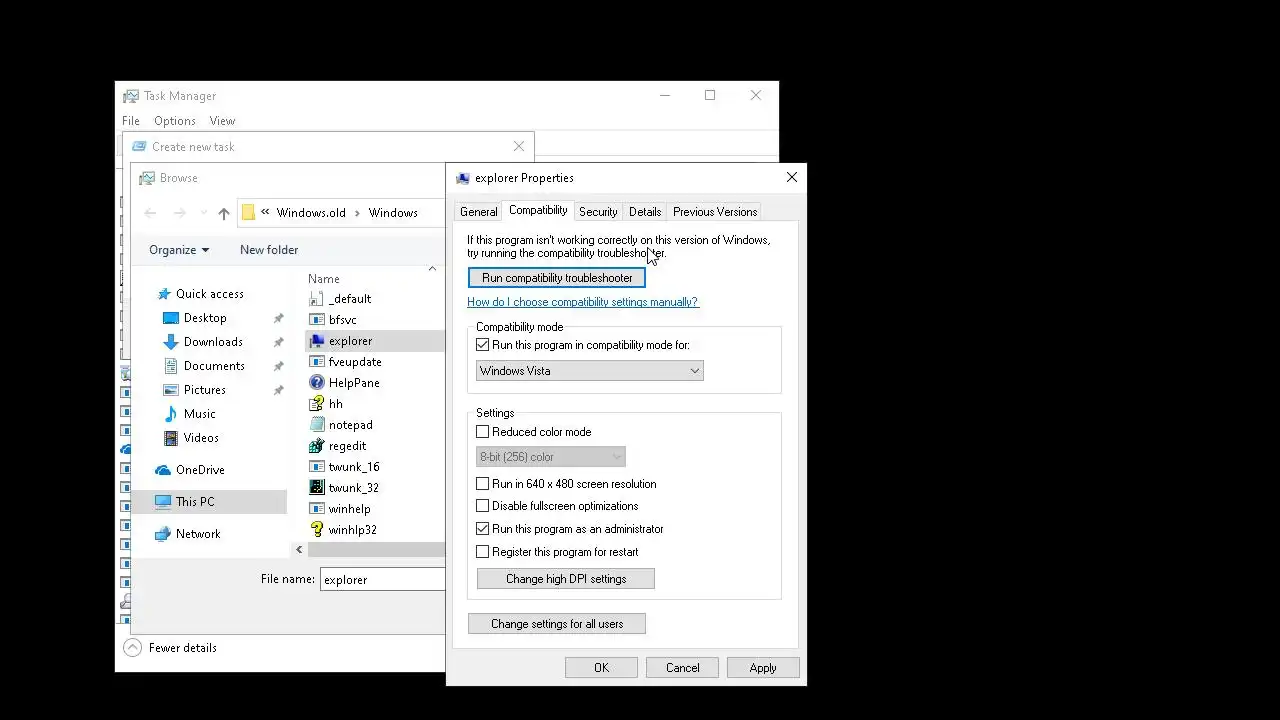Select the Windows.old breadcrumb segment
The height and width of the screenshot is (720, 1280).
point(311,213)
